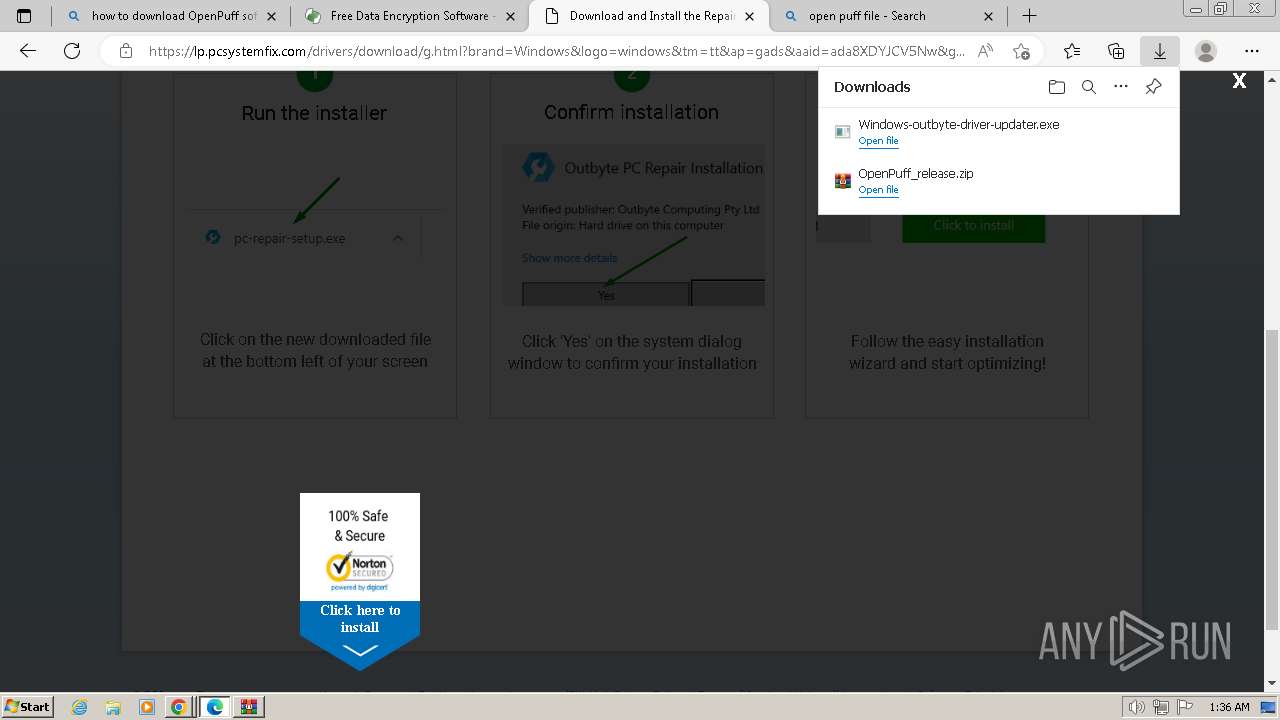Select Windows-outbyte-driver-updater.exe file name

tap(958, 124)
